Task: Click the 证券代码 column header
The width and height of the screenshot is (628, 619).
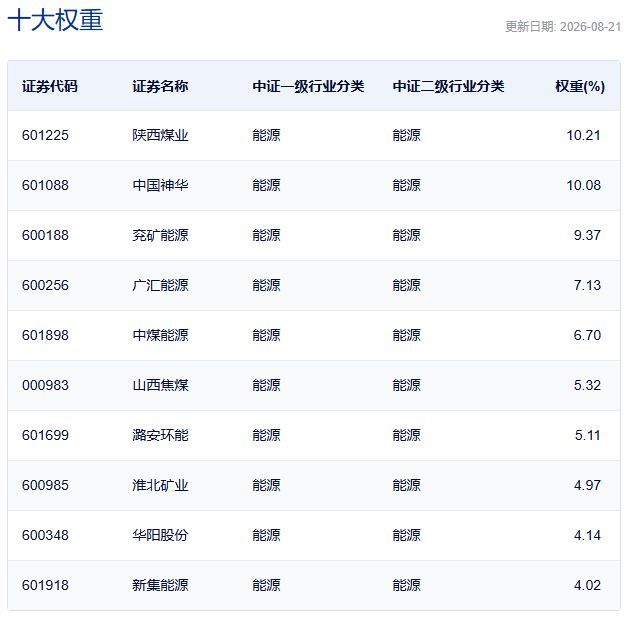Action: (x=50, y=86)
